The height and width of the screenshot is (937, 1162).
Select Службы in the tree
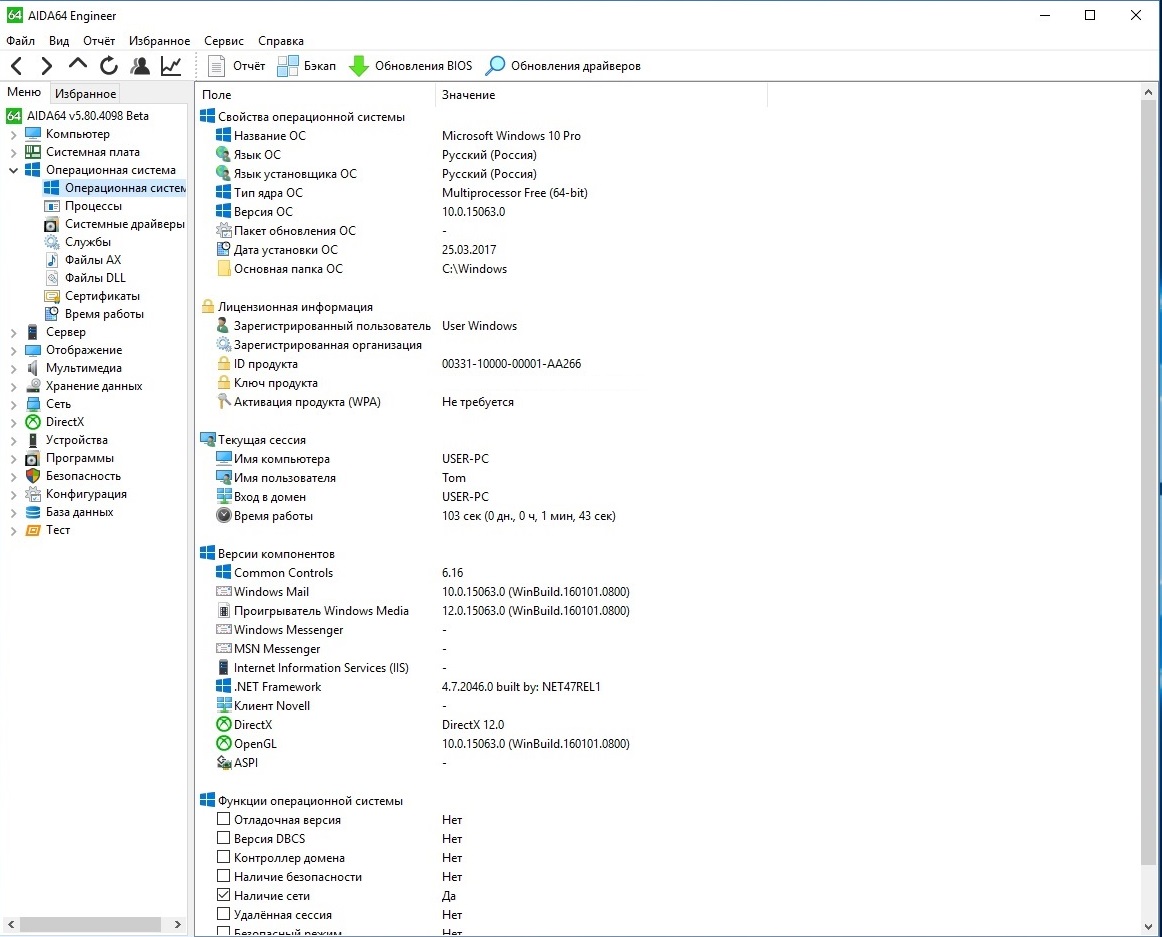click(x=87, y=242)
